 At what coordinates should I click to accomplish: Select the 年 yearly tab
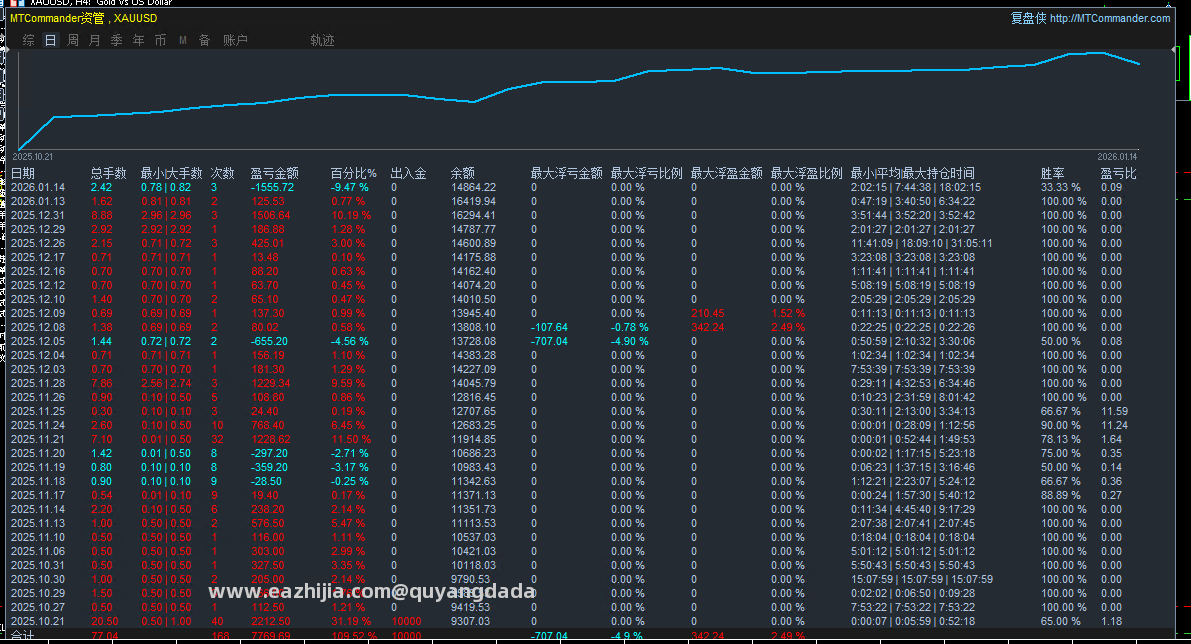tap(138, 40)
